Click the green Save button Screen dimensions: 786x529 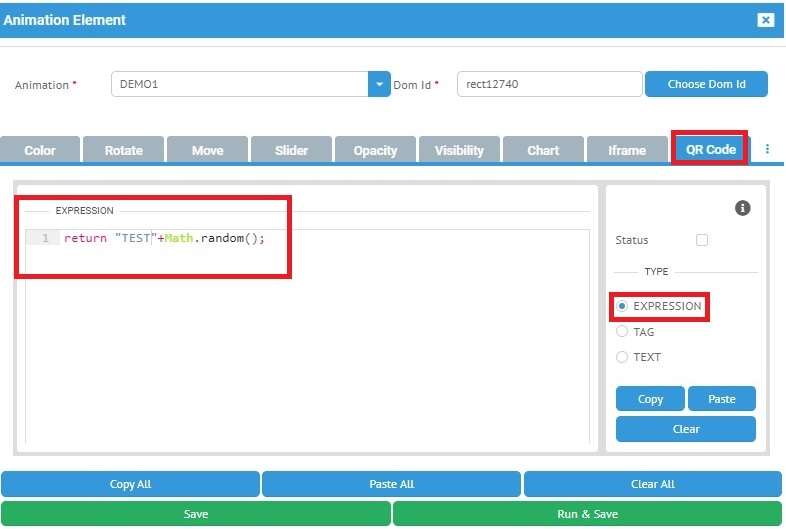pyautogui.click(x=196, y=514)
